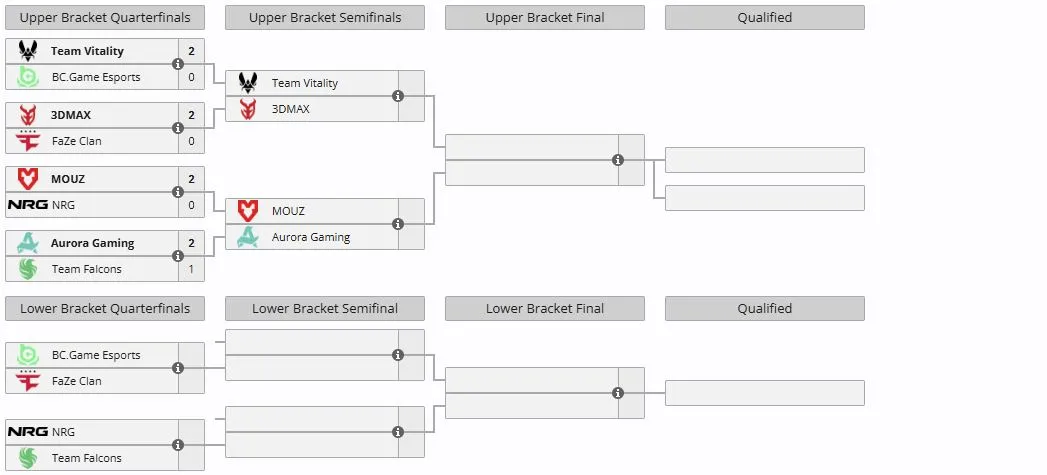Click the BC.Game Esports logo in the upper bracket
This screenshot has height=475, width=1047.
pyautogui.click(x=27, y=77)
